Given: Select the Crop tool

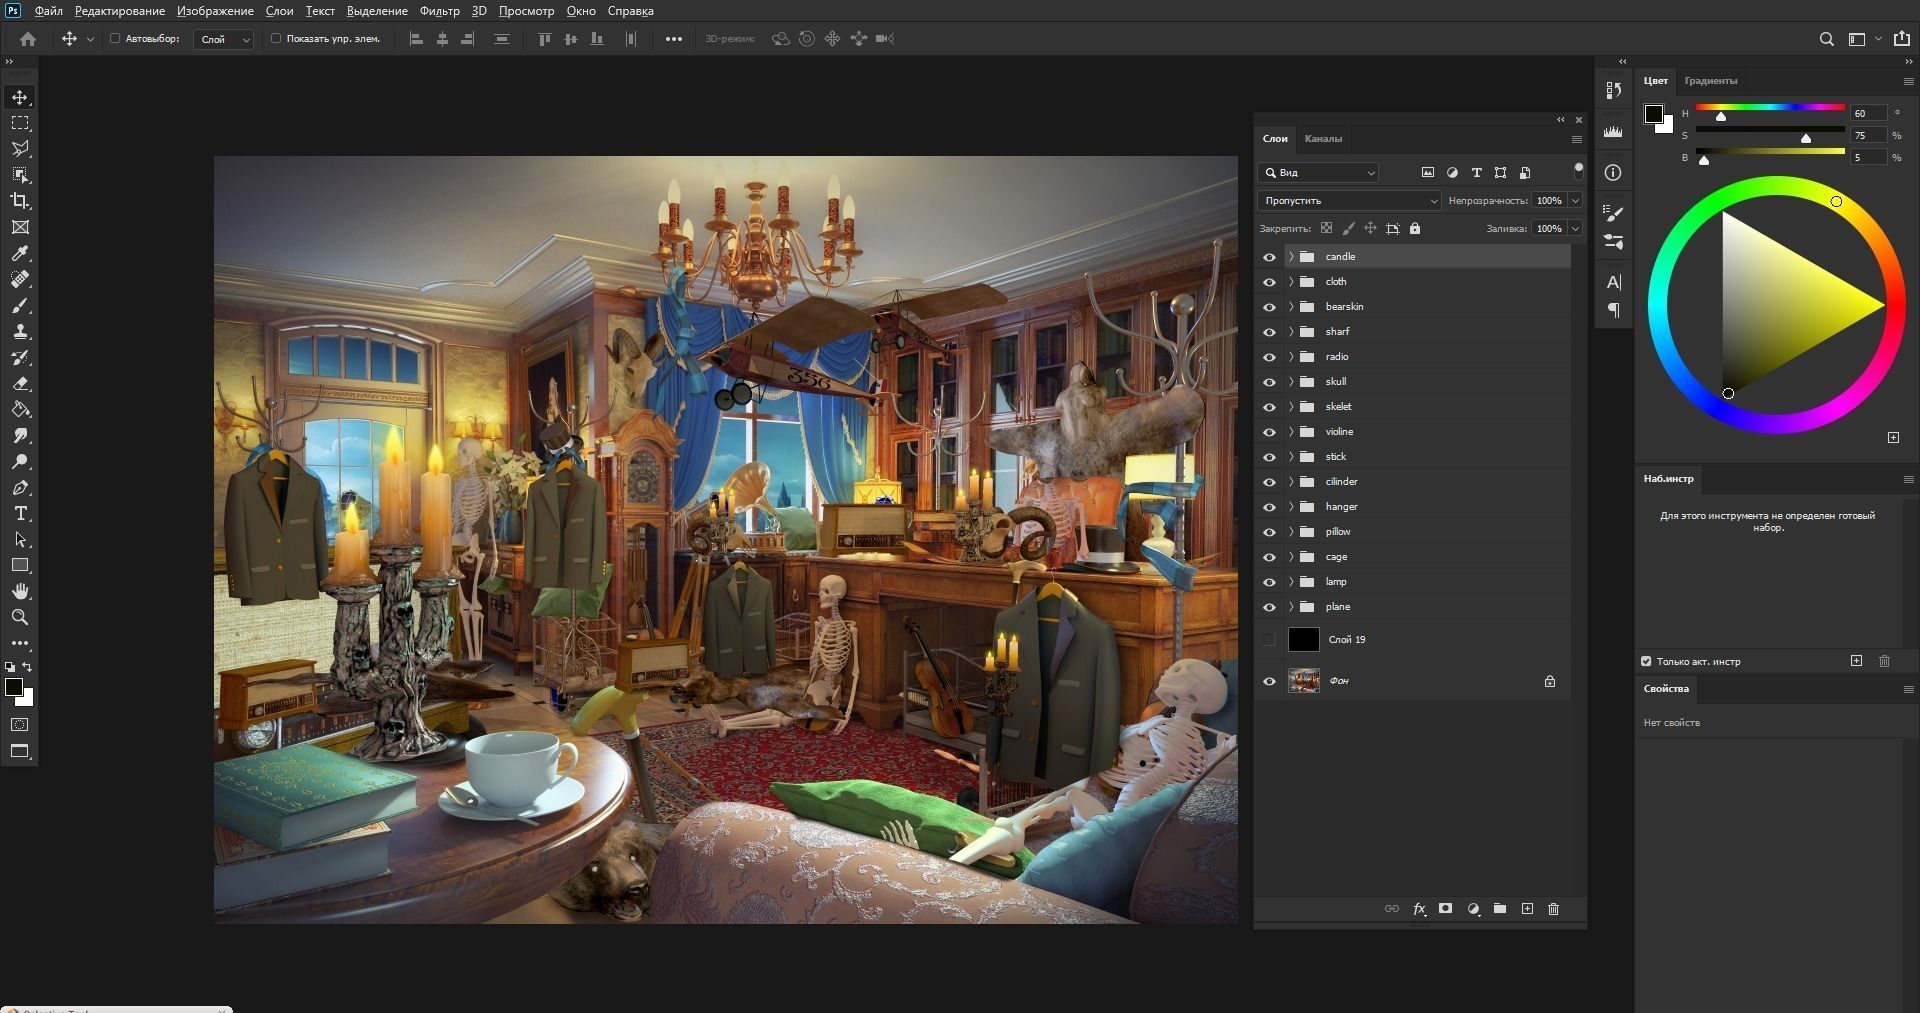Looking at the screenshot, I should coord(20,201).
